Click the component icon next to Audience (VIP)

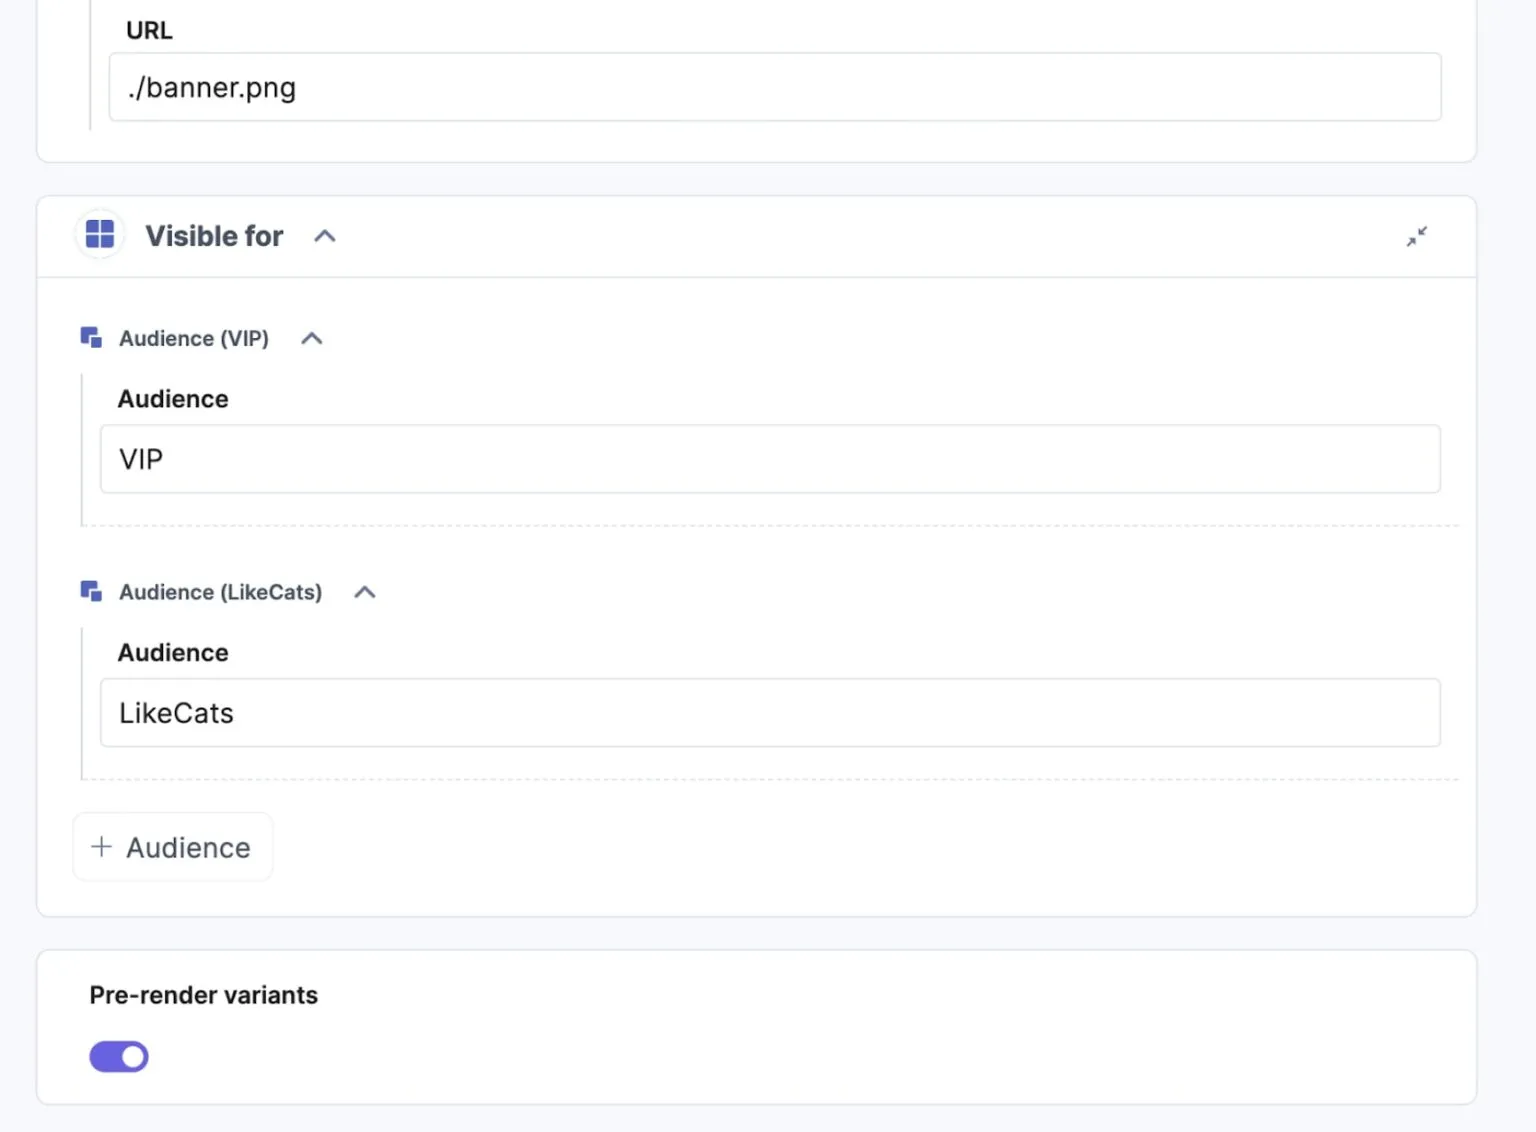tap(90, 338)
